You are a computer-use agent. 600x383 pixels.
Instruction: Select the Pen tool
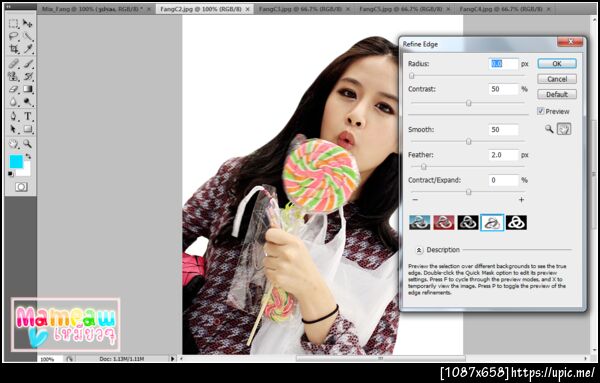(x=14, y=116)
